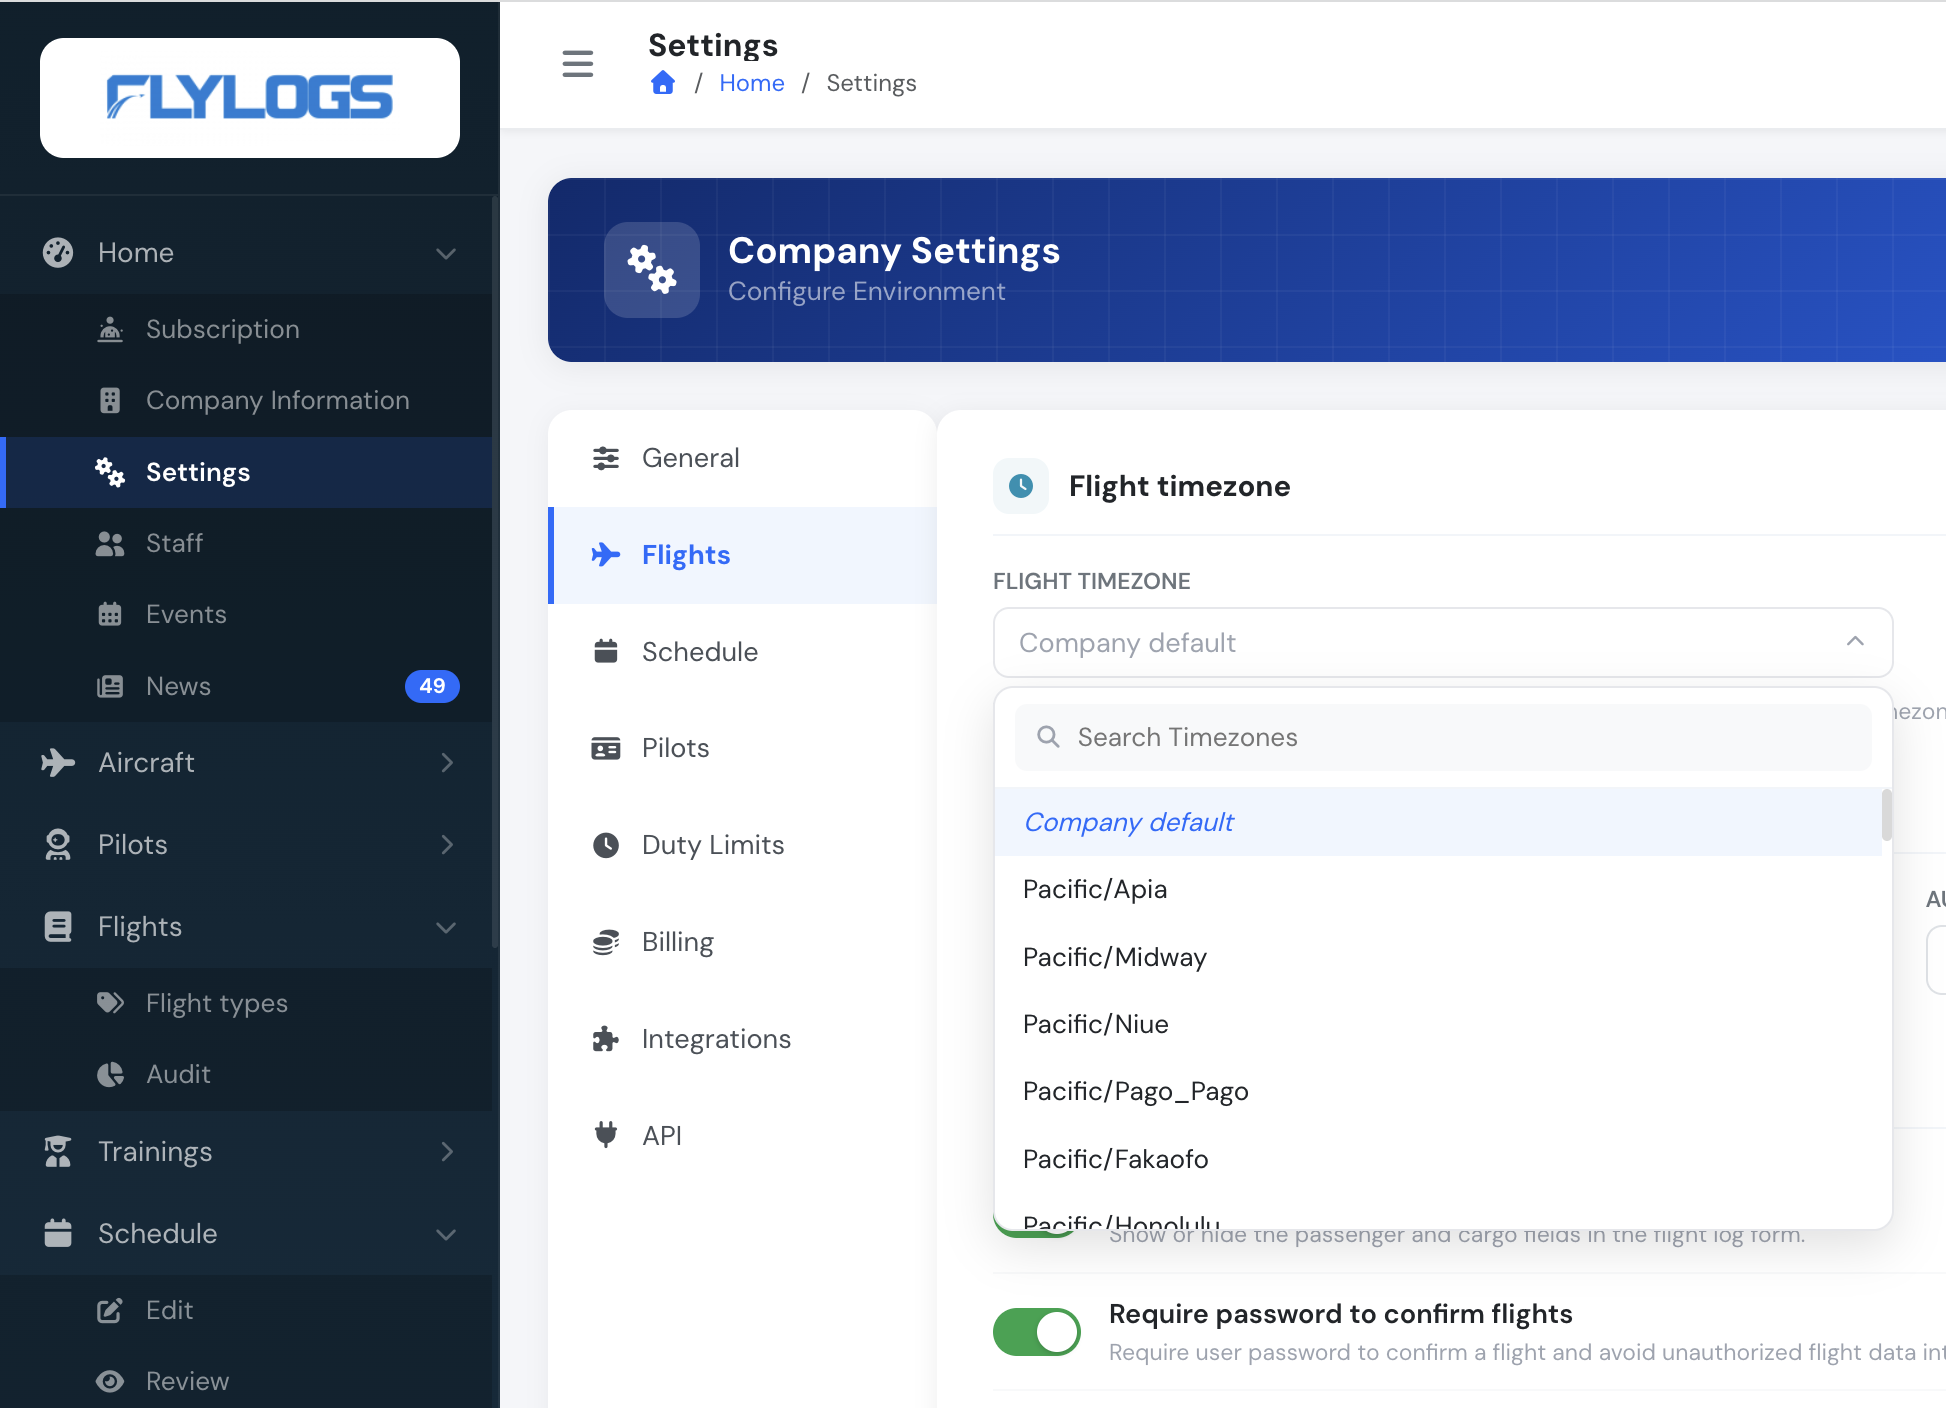Image resolution: width=1946 pixels, height=1408 pixels.
Task: Click the Duty Limits clock icon
Action: click(x=606, y=845)
